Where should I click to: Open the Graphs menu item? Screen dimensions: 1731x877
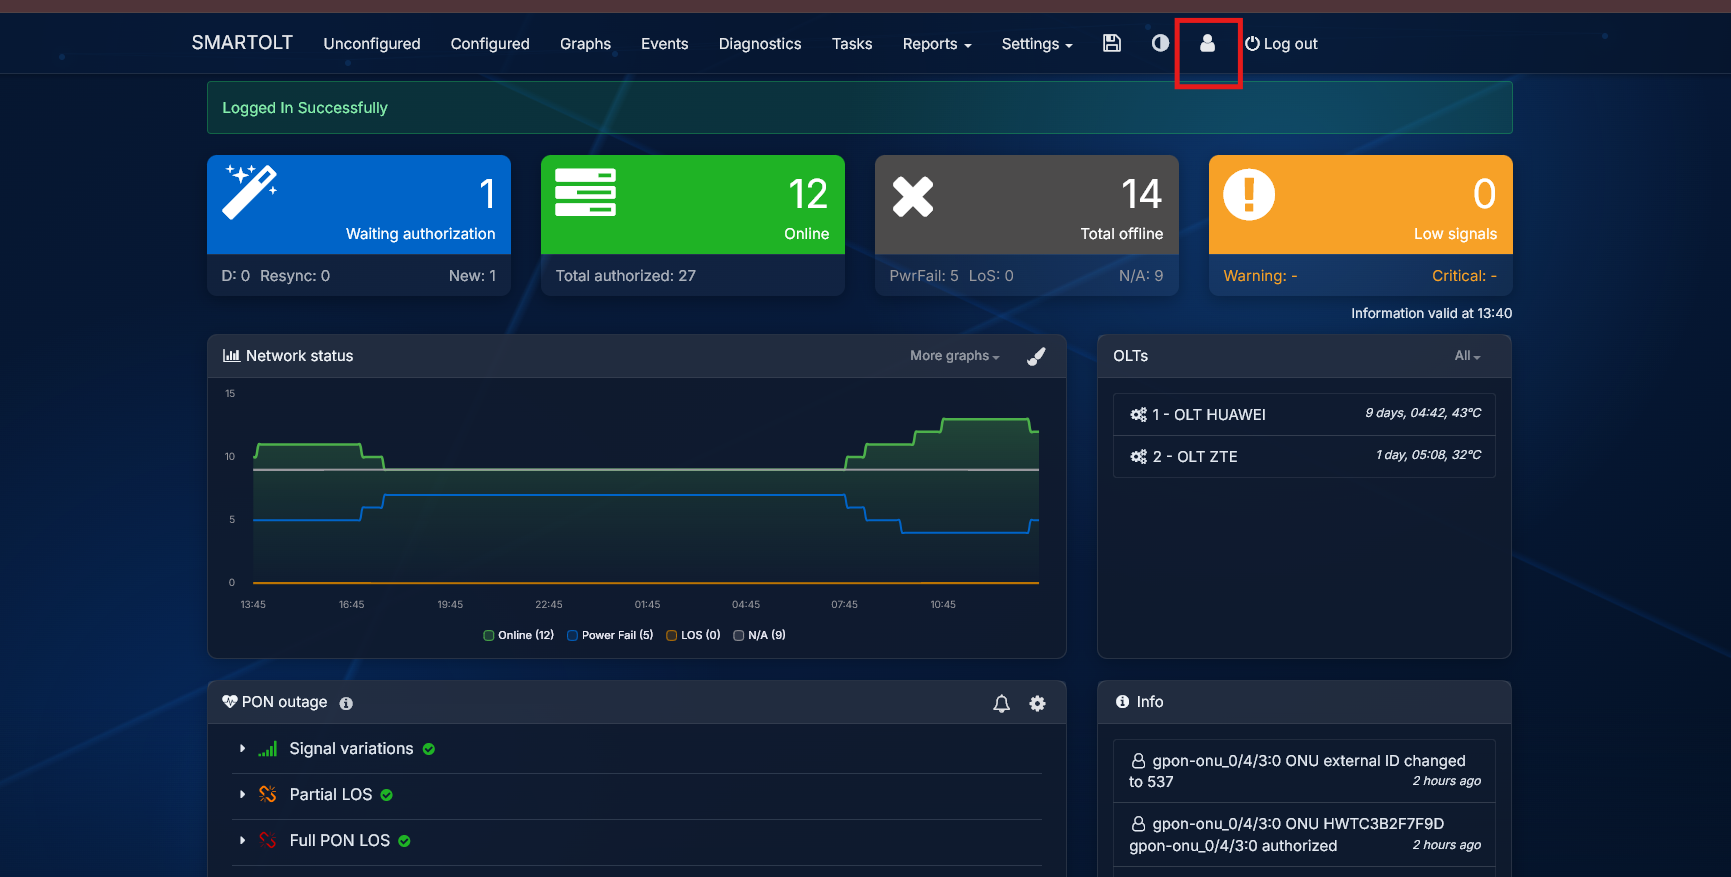[585, 44]
